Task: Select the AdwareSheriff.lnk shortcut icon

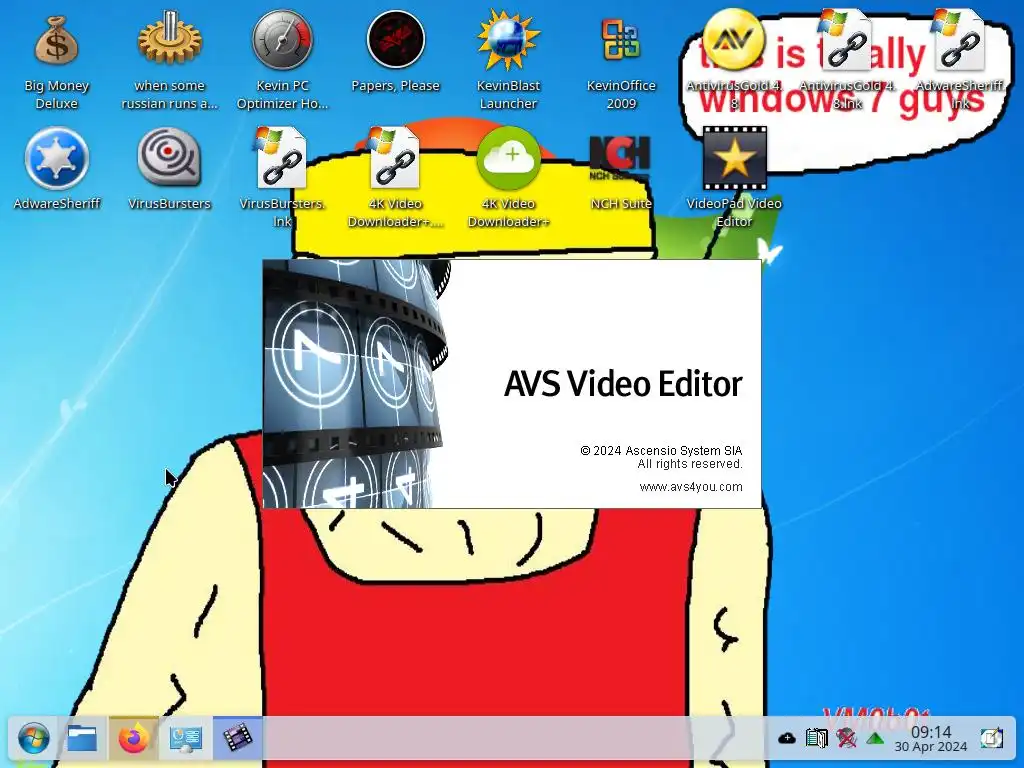Action: (x=959, y=40)
